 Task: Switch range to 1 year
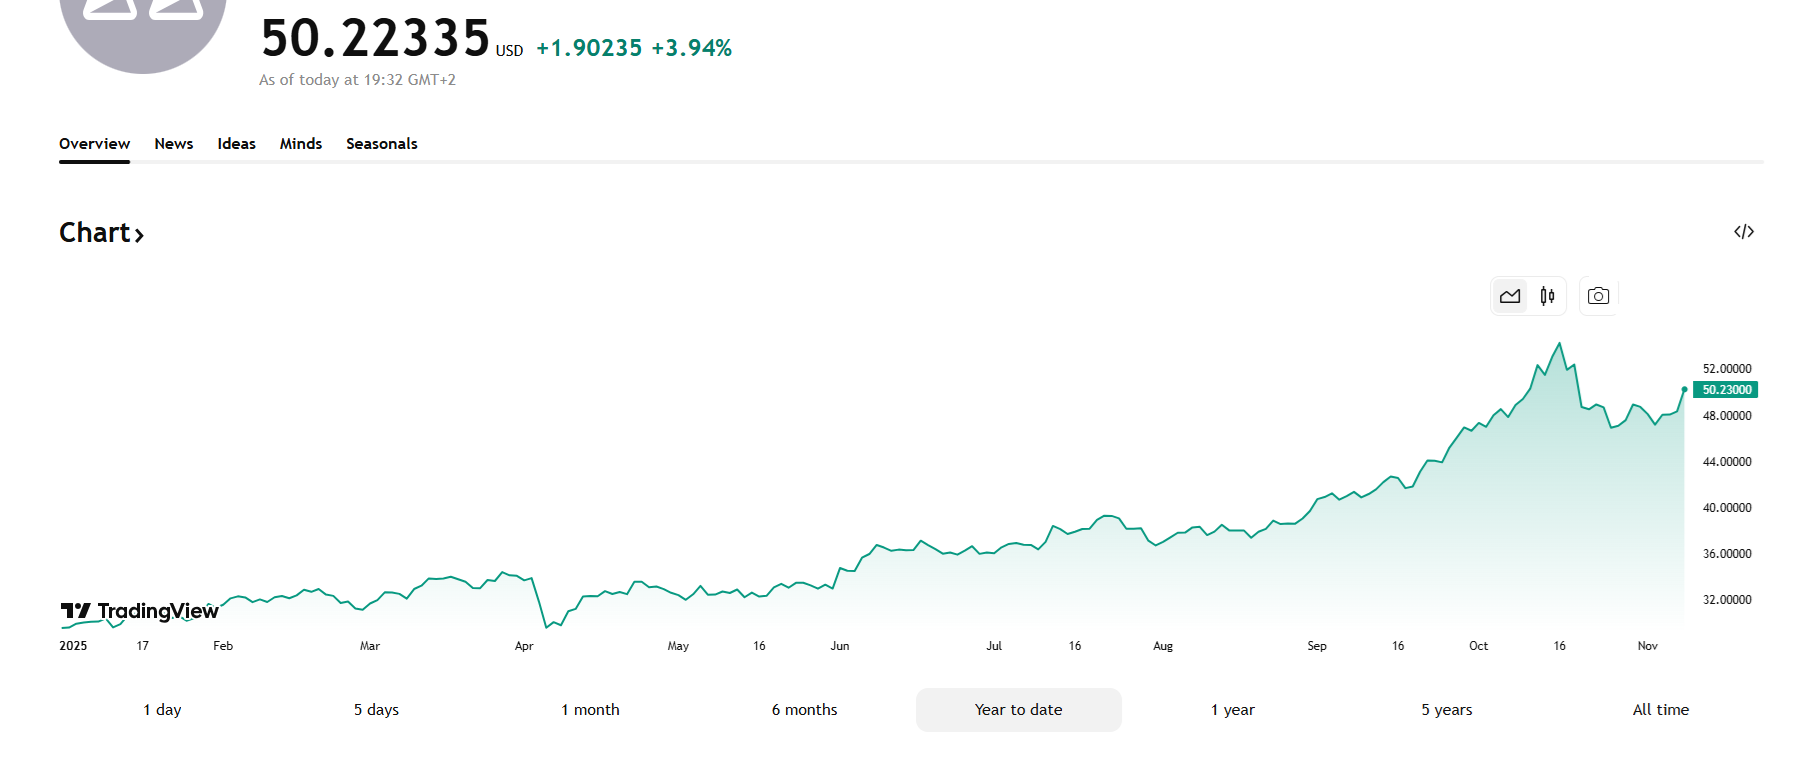click(x=1232, y=710)
